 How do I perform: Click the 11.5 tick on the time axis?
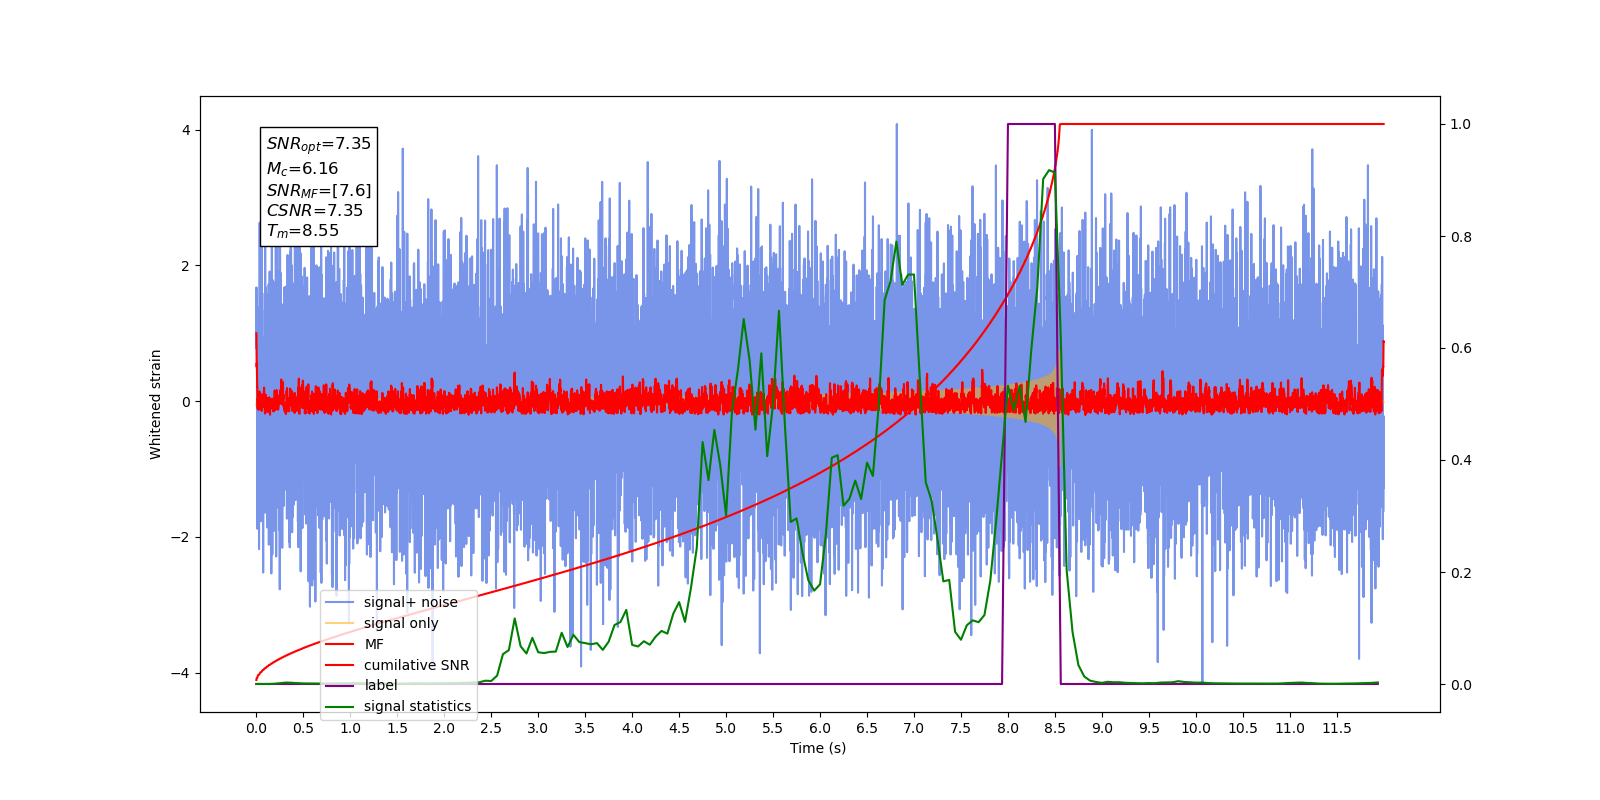tap(1337, 728)
